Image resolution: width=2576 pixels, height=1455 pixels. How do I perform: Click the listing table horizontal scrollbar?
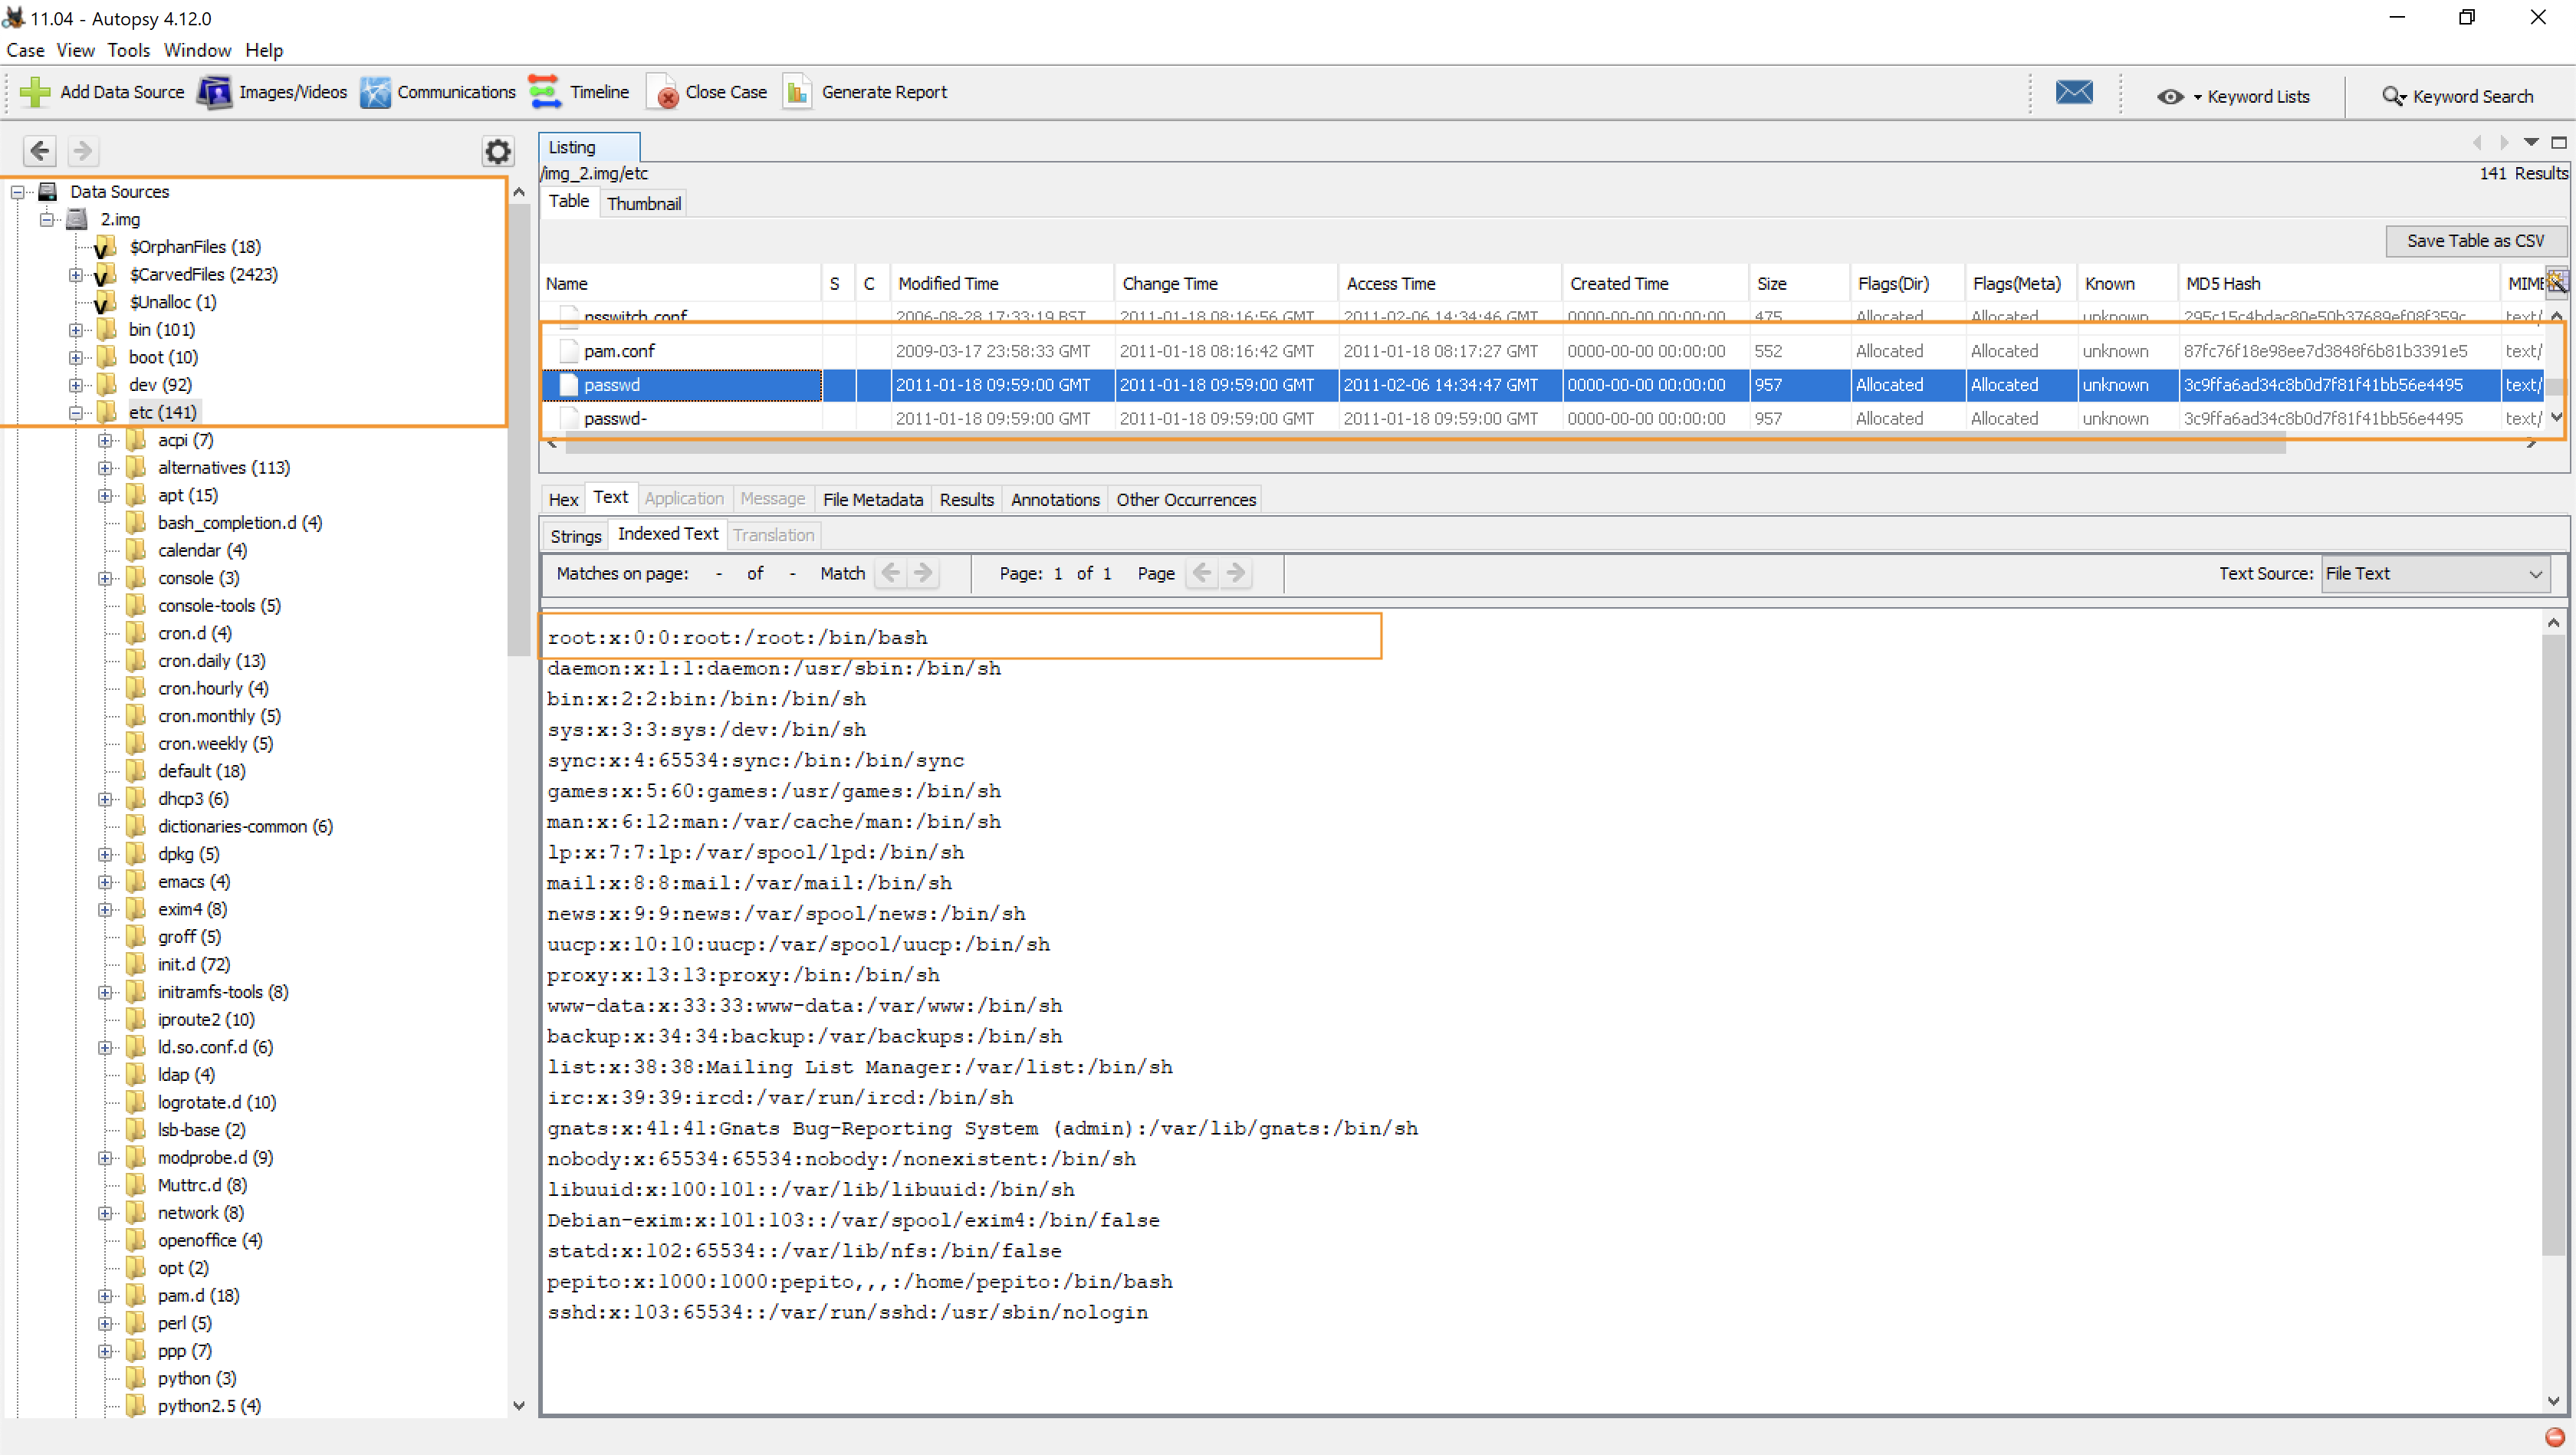tap(1425, 446)
